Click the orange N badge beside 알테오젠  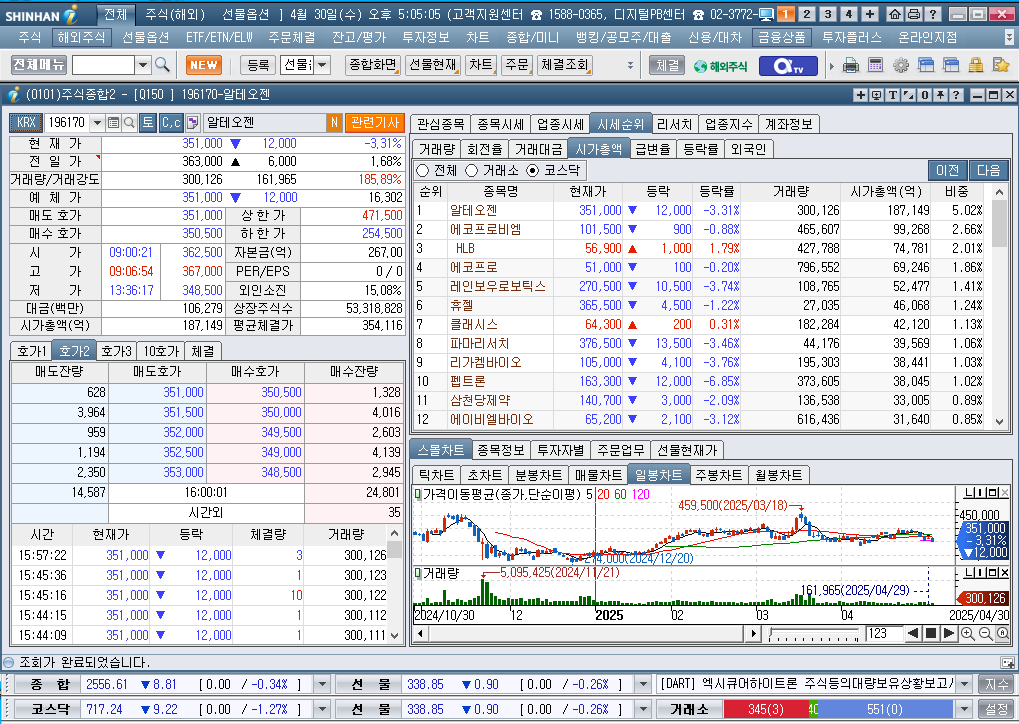point(334,122)
